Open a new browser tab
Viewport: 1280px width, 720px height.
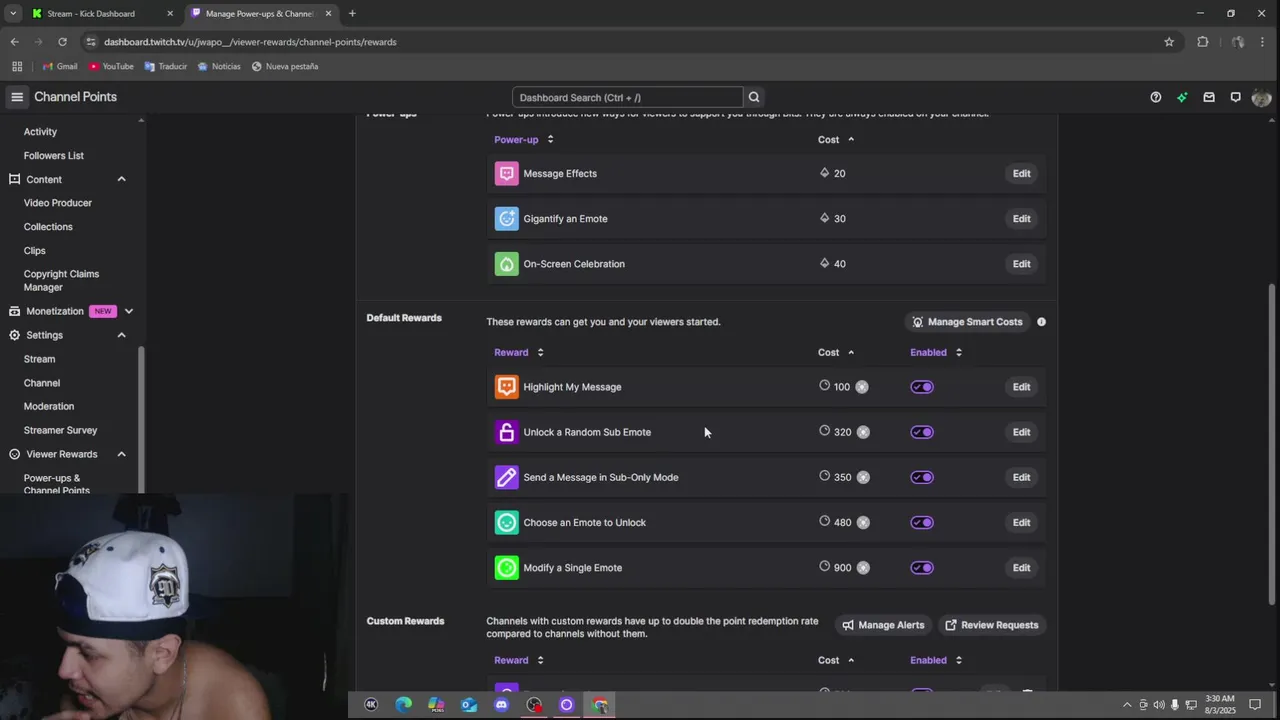coord(352,13)
